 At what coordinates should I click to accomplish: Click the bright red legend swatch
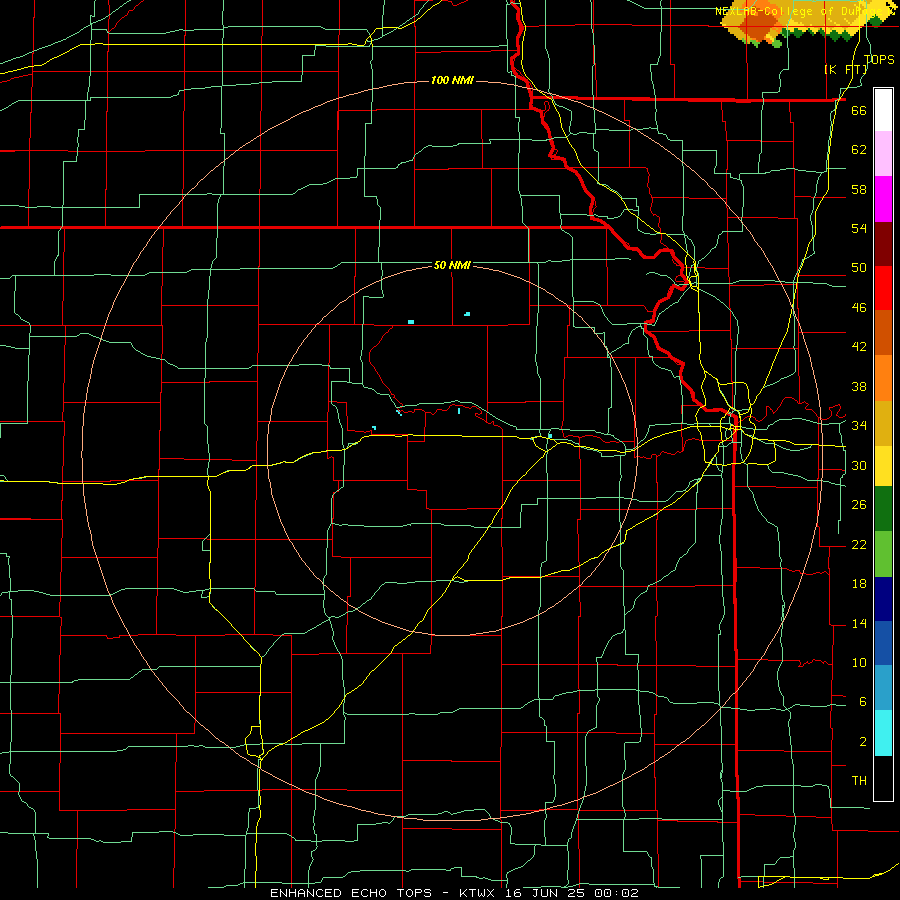(x=883, y=288)
